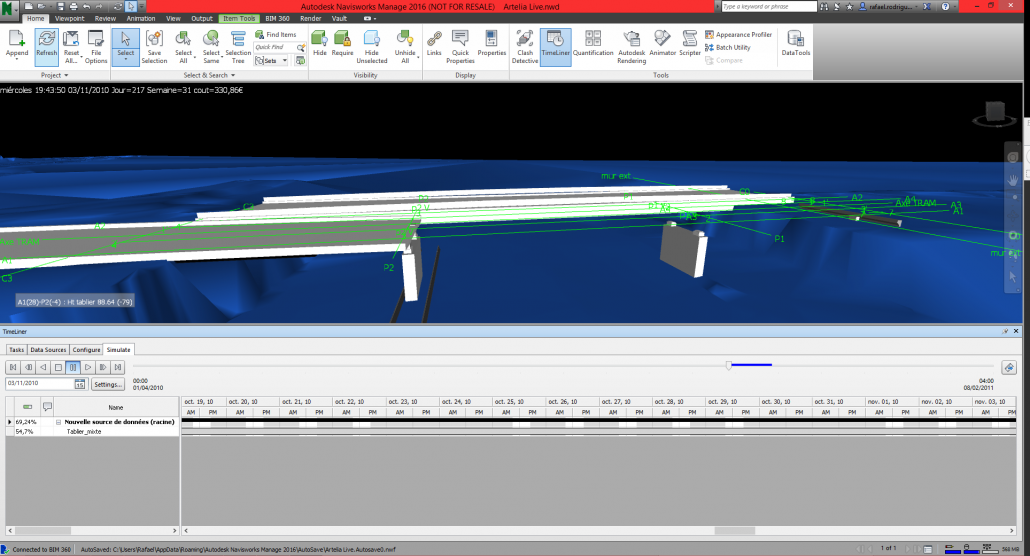
Task: Stop the TimeLiner simulation playback
Action: [x=58, y=368]
